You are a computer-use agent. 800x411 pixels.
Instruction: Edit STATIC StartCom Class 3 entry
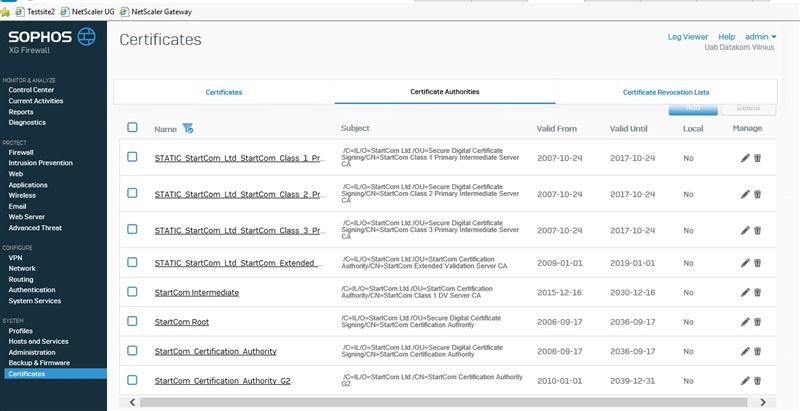click(x=745, y=230)
